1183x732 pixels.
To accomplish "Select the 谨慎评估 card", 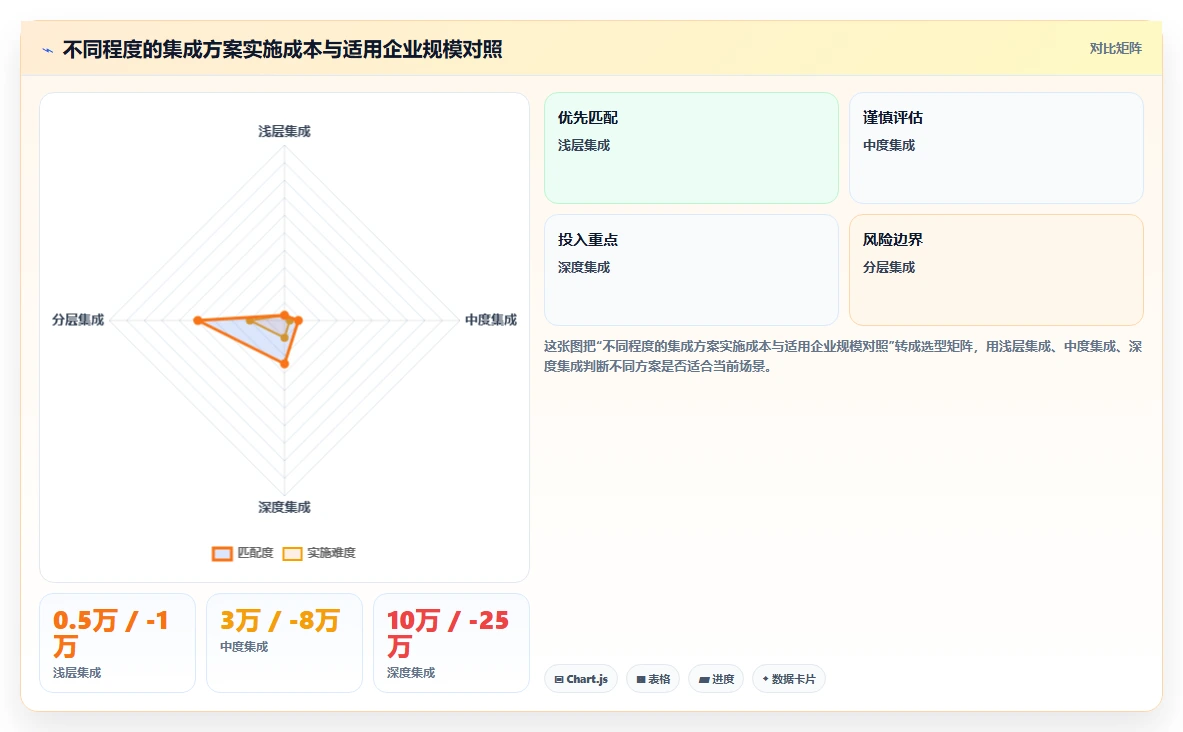I will [x=996, y=148].
